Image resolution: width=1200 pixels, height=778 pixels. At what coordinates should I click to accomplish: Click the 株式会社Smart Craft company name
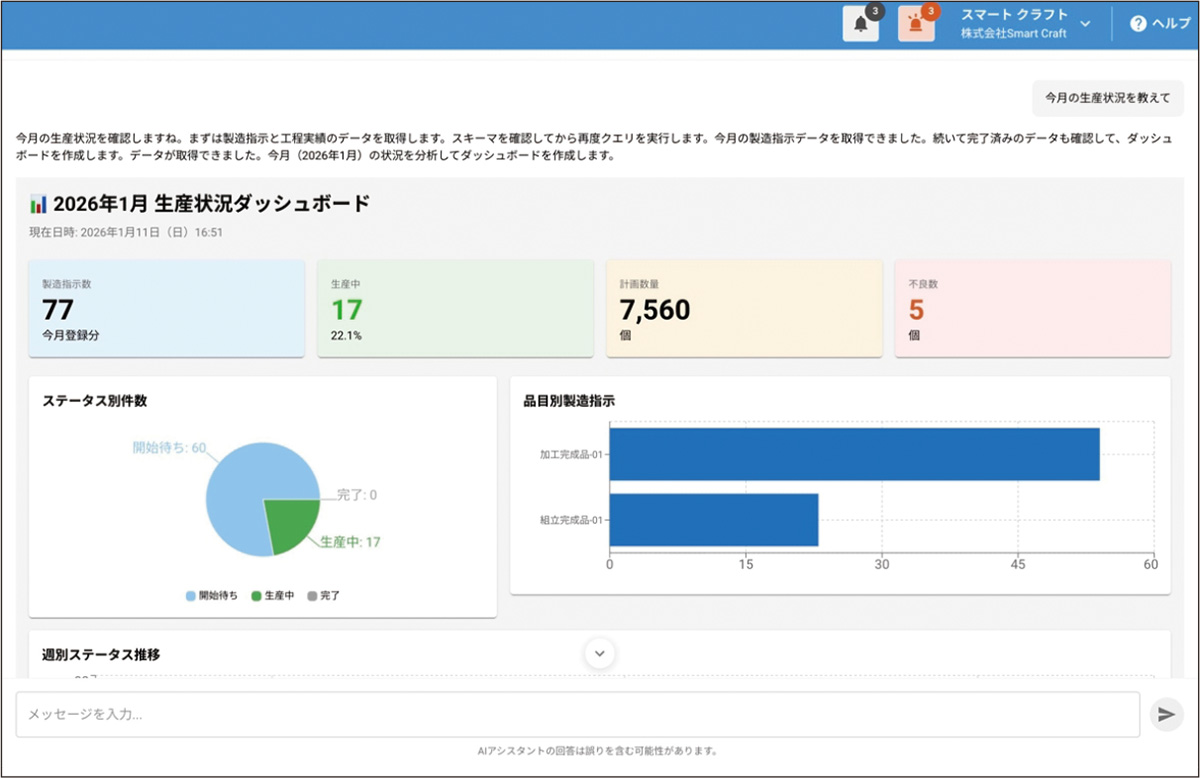point(1014,33)
